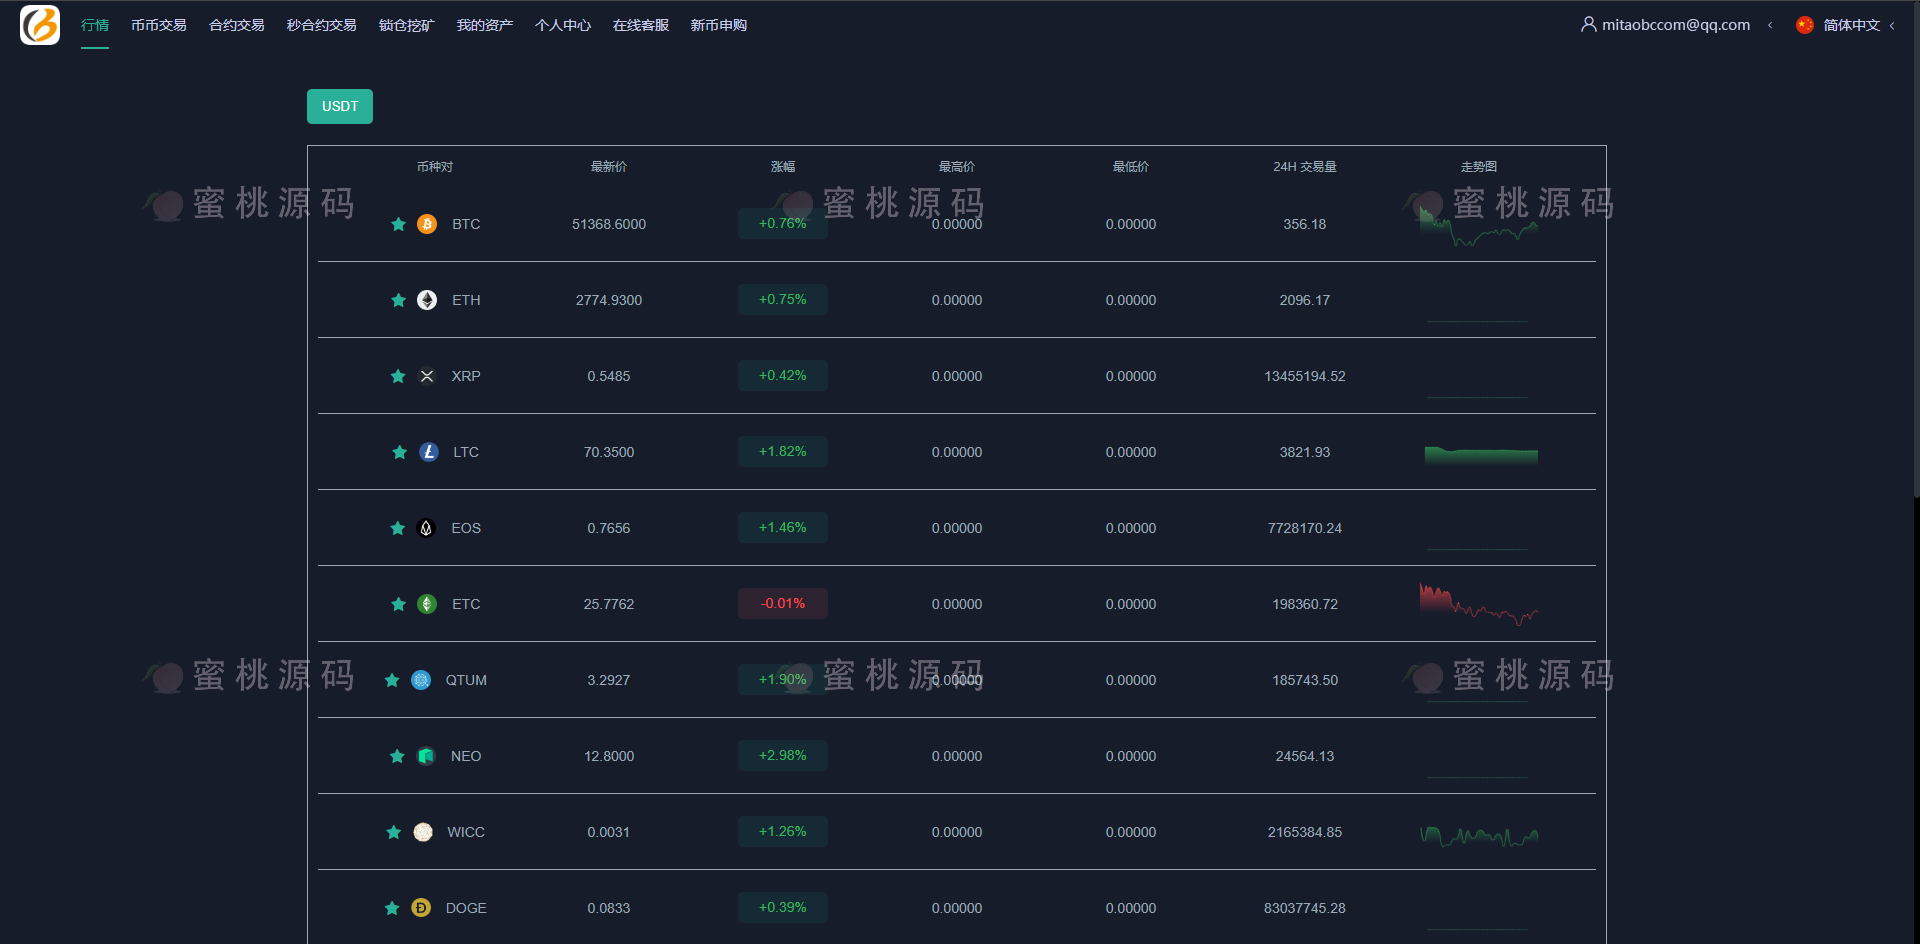Click the exchange logo in the header
This screenshot has height=944, width=1920.
[40, 25]
